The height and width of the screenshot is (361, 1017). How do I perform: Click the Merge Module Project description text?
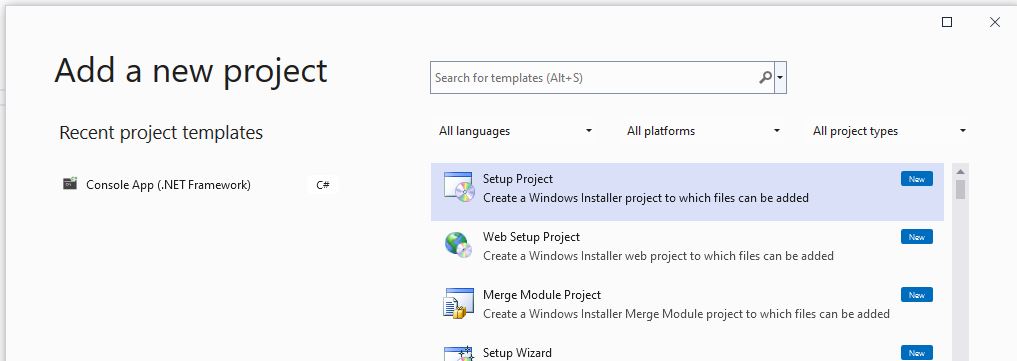pyautogui.click(x=686, y=314)
